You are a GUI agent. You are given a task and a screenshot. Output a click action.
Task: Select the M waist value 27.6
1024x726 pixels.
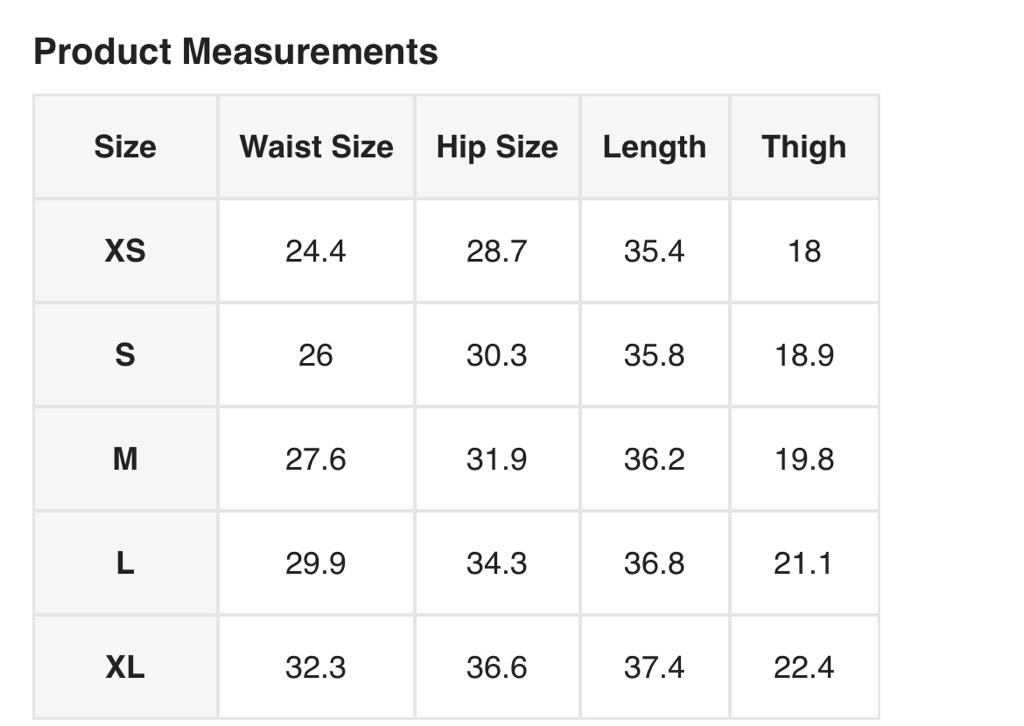[316, 459]
